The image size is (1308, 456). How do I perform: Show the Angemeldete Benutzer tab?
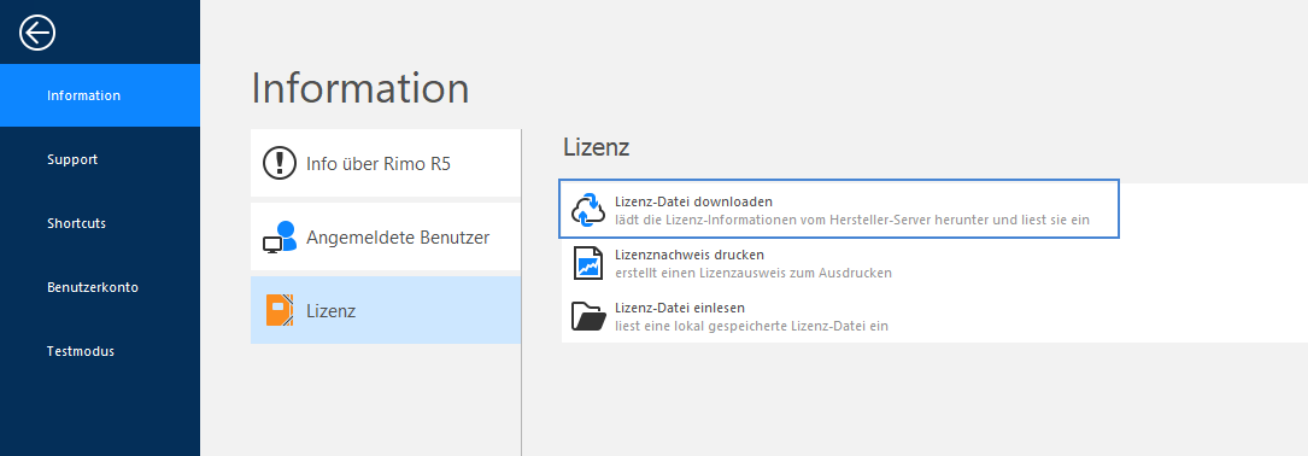pyautogui.click(x=386, y=237)
